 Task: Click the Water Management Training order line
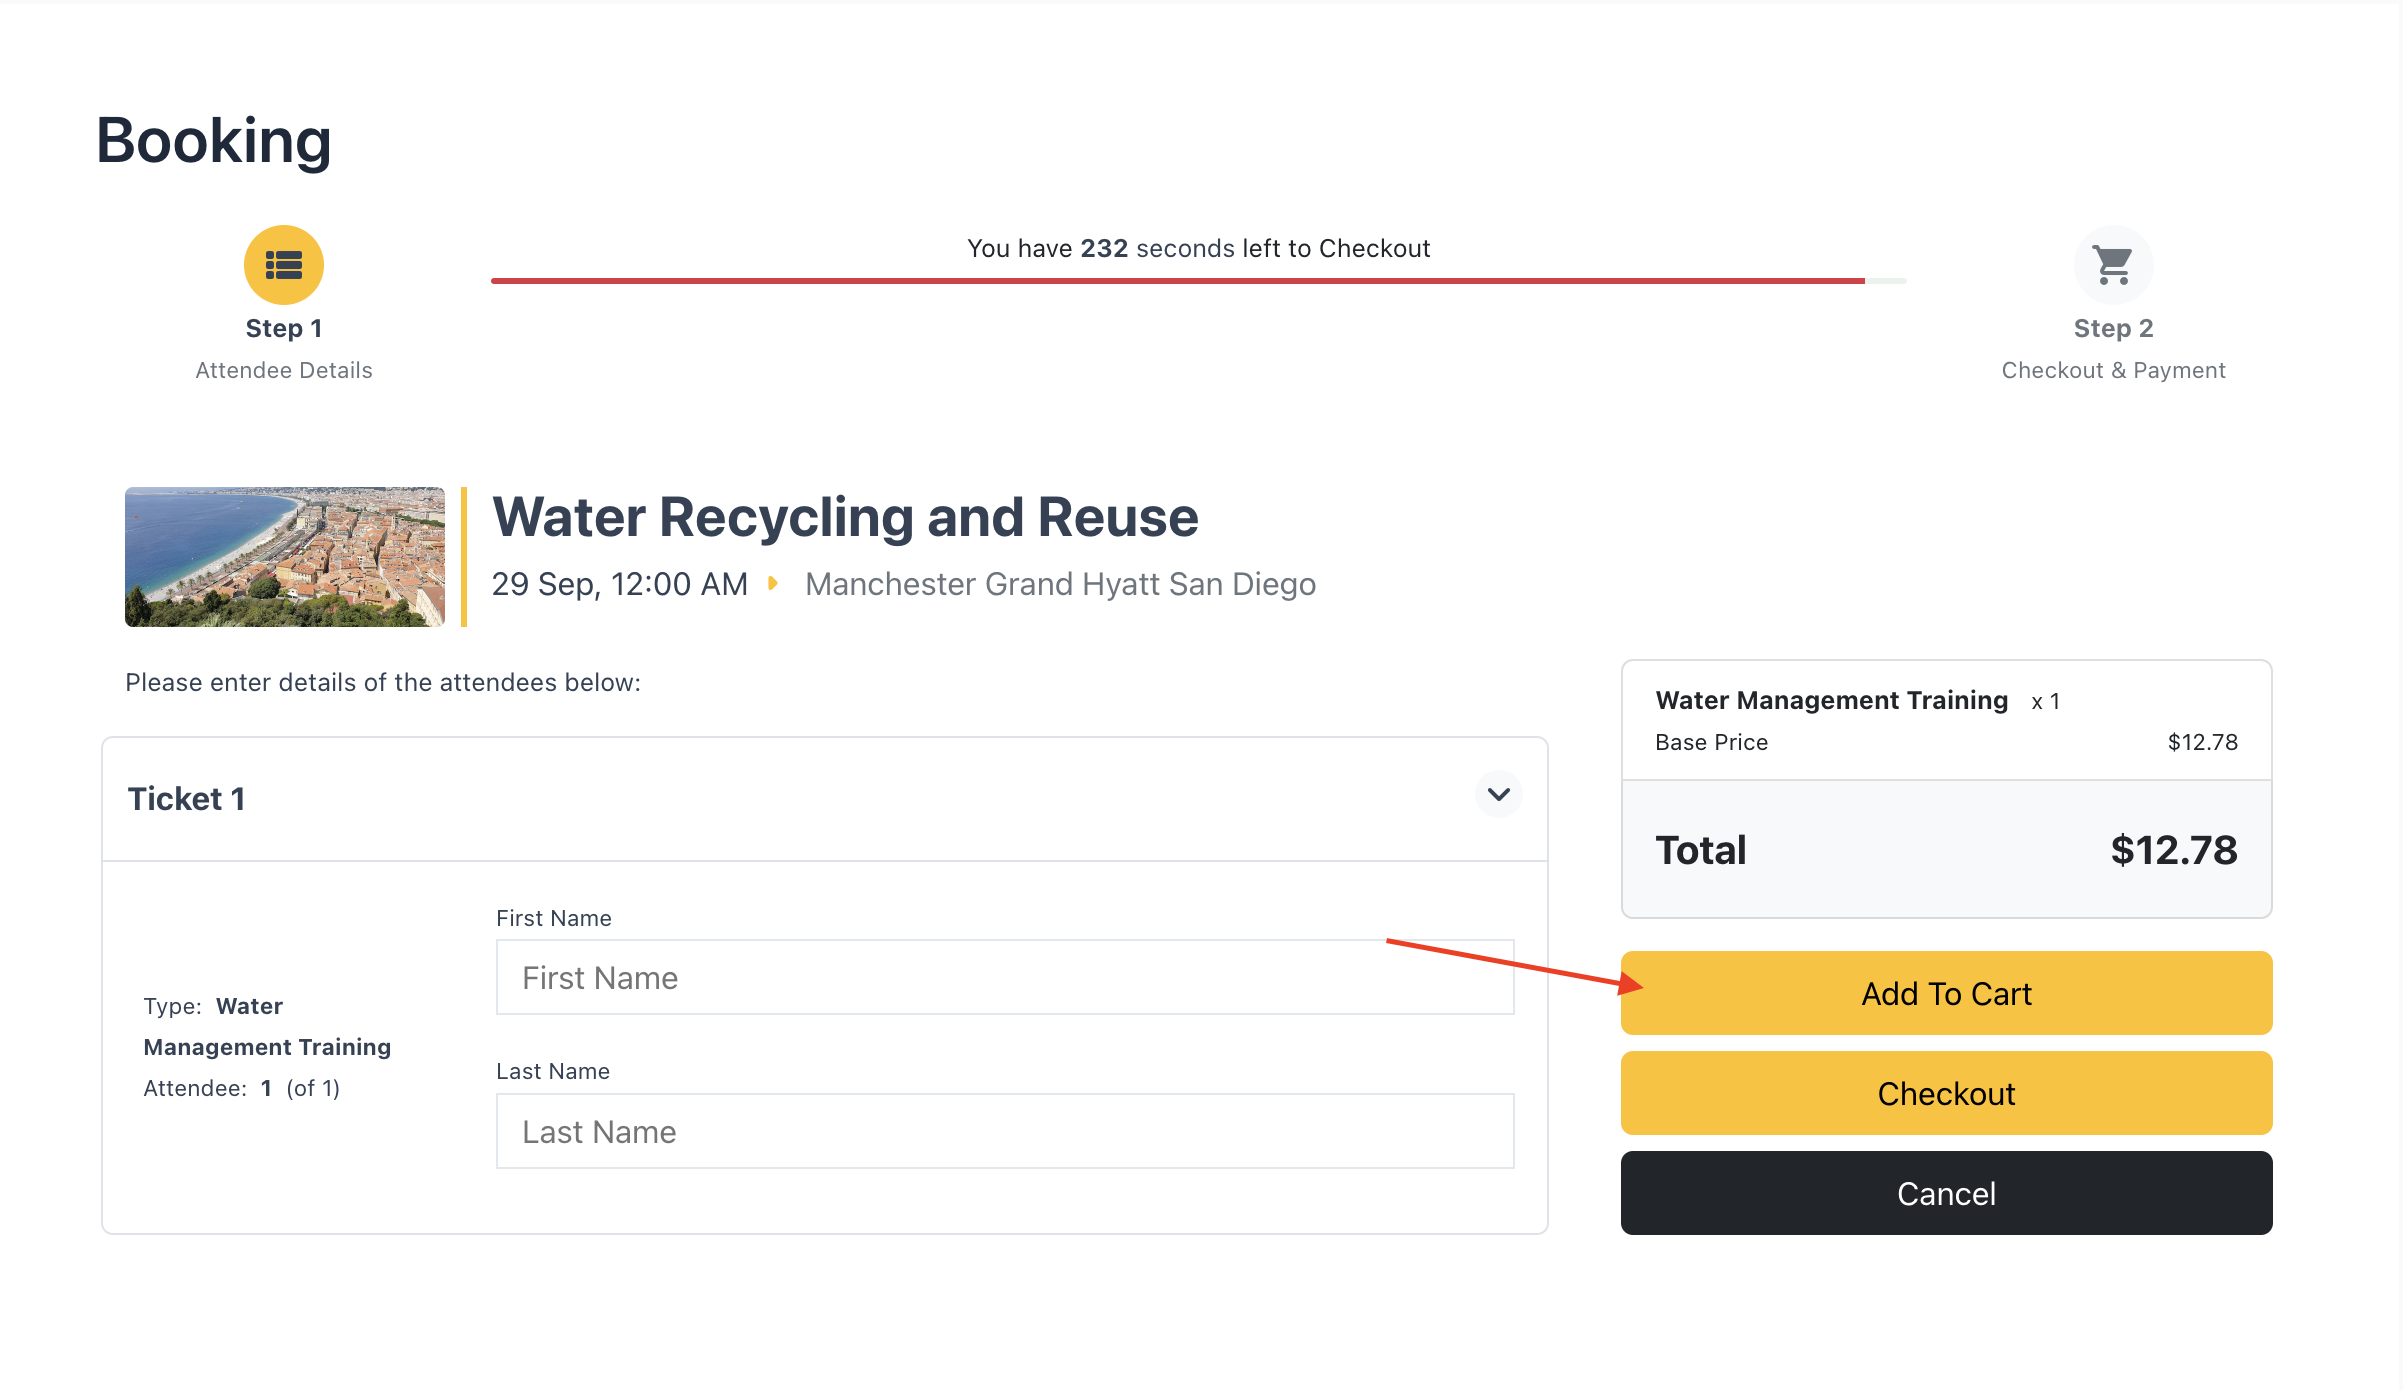point(1831,700)
